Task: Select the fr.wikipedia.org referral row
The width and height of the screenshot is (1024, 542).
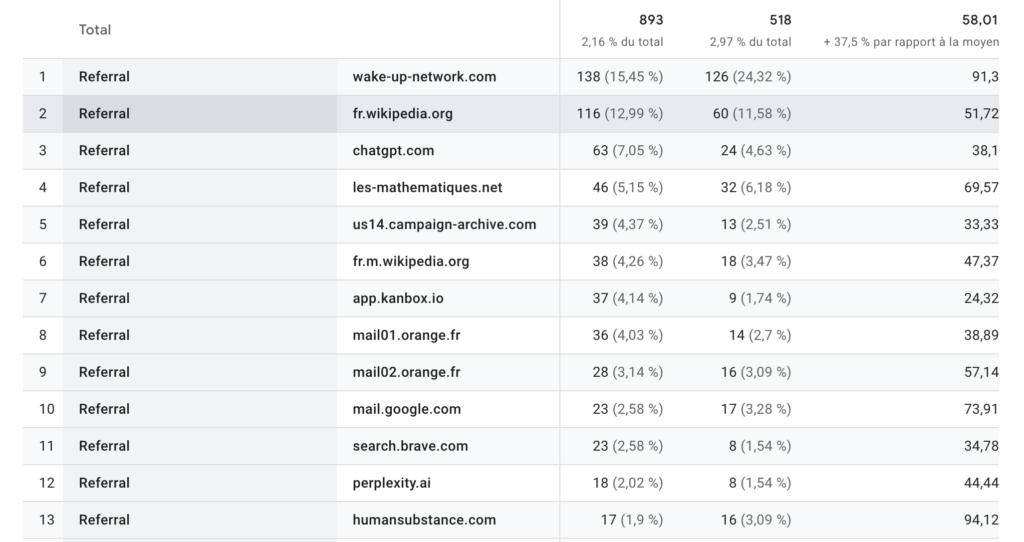Action: (402, 114)
